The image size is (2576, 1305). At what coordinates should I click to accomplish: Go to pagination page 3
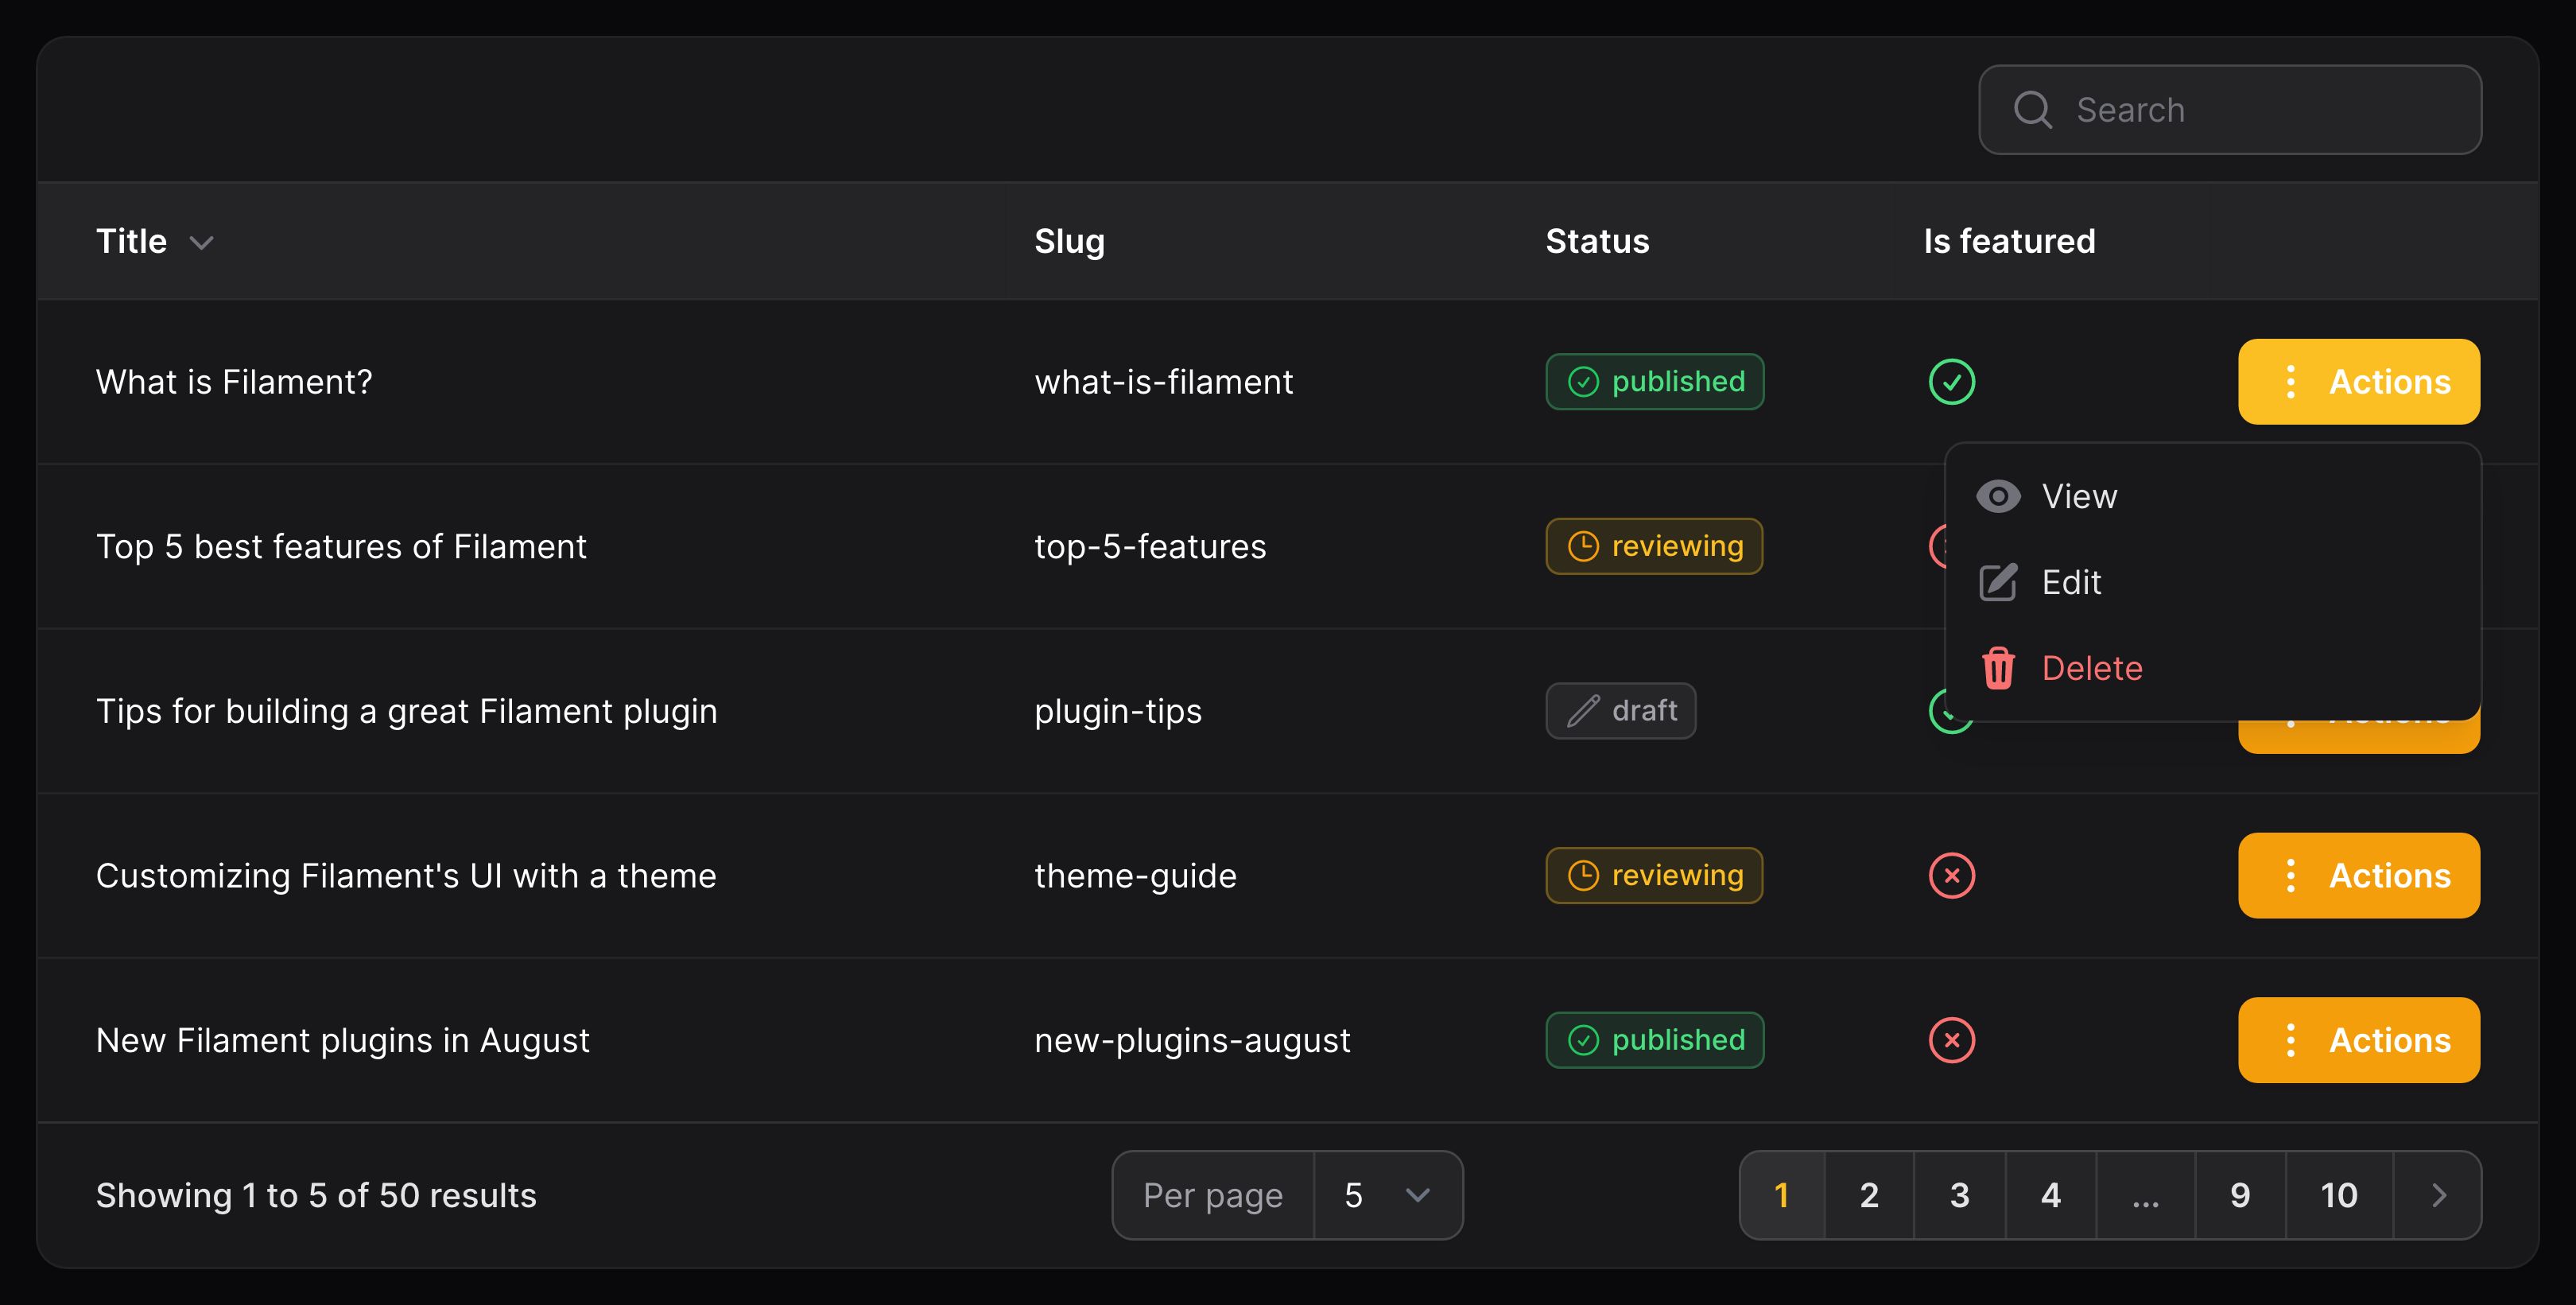(1960, 1195)
